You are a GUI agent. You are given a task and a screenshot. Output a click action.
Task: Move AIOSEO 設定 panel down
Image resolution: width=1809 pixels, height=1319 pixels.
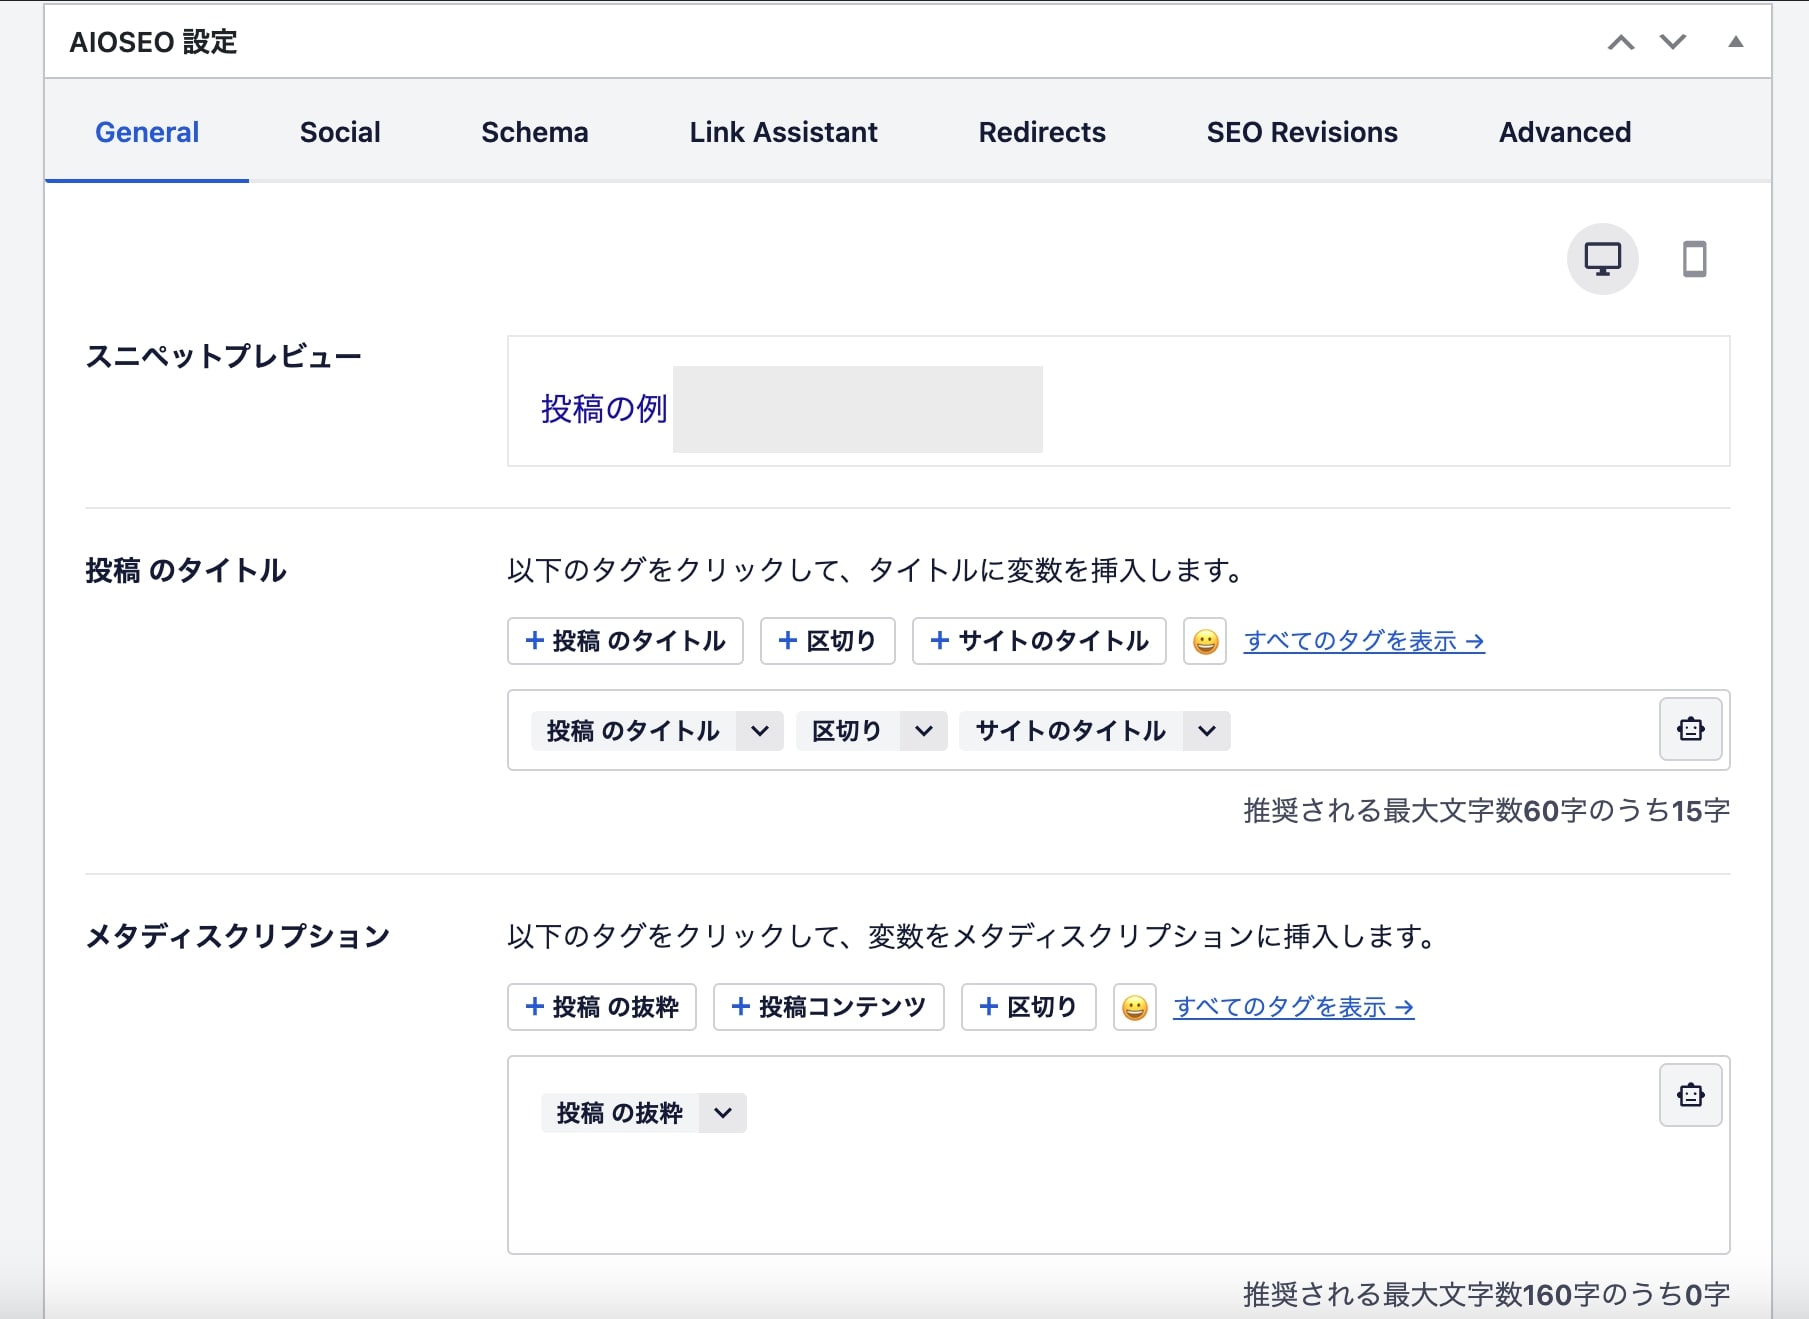(1670, 42)
